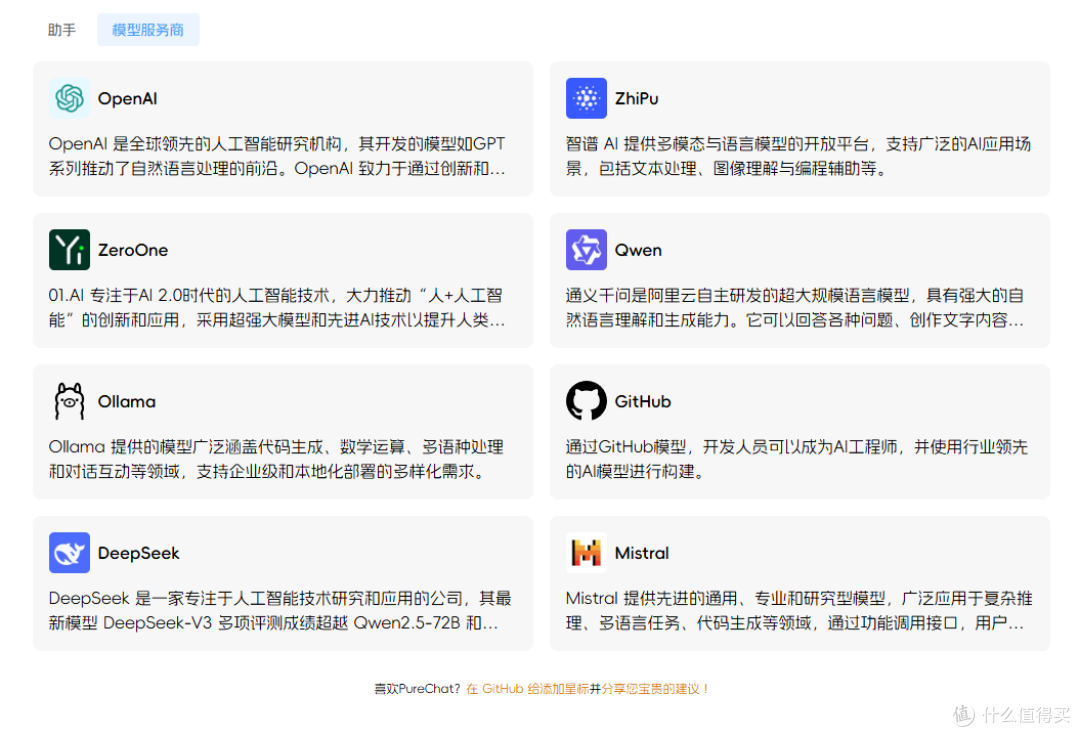
Task: Click the Ollama llama icon
Action: coord(69,402)
